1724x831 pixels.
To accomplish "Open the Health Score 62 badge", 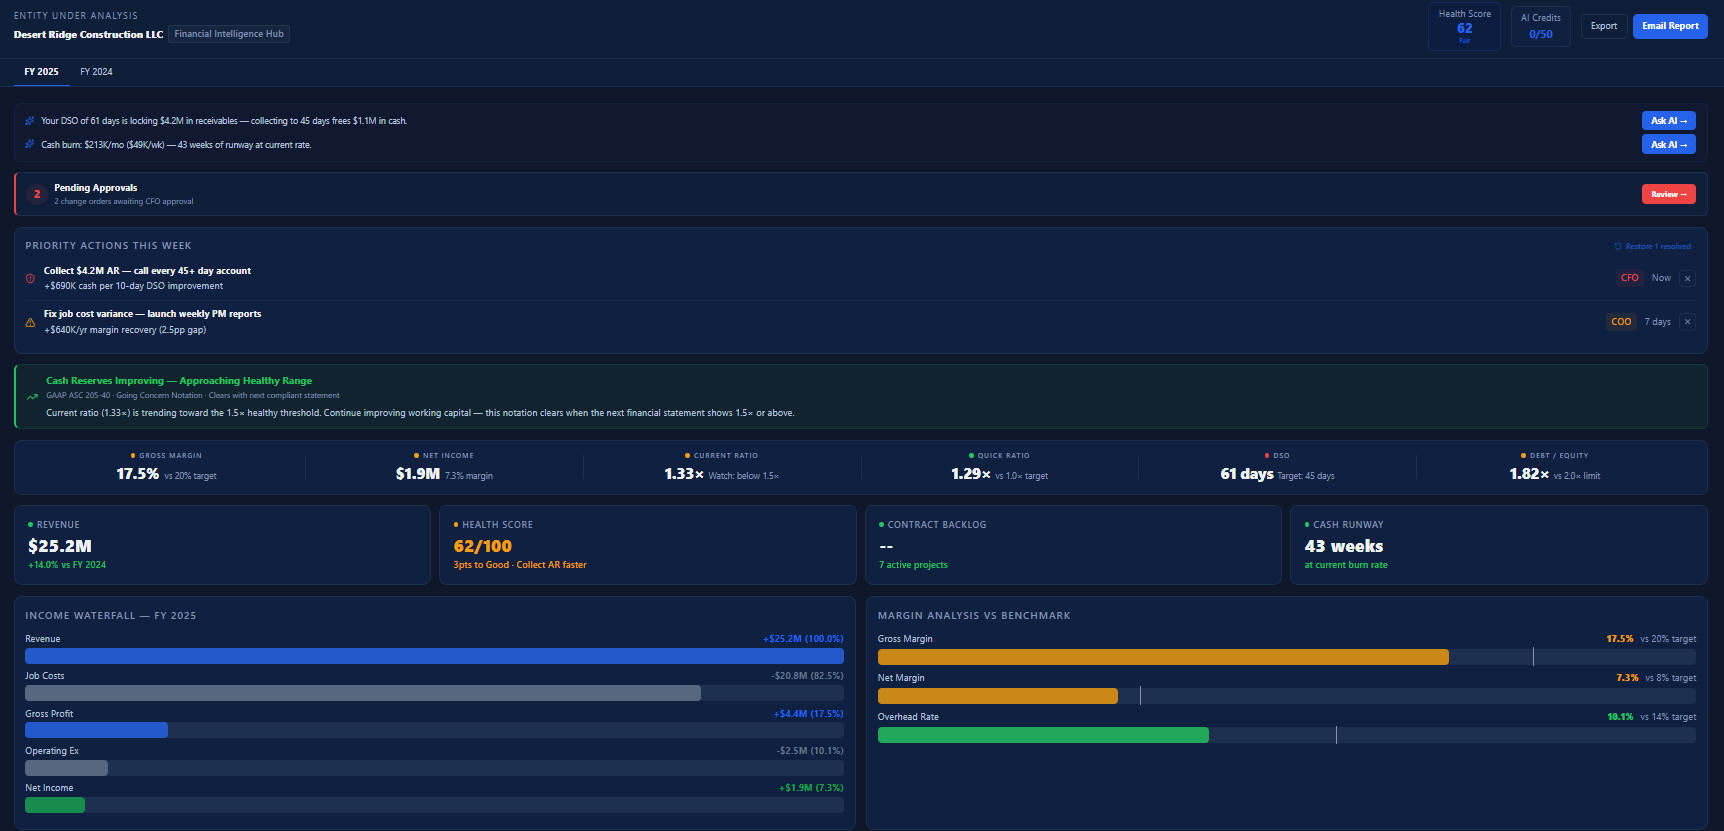I will click(x=1464, y=27).
